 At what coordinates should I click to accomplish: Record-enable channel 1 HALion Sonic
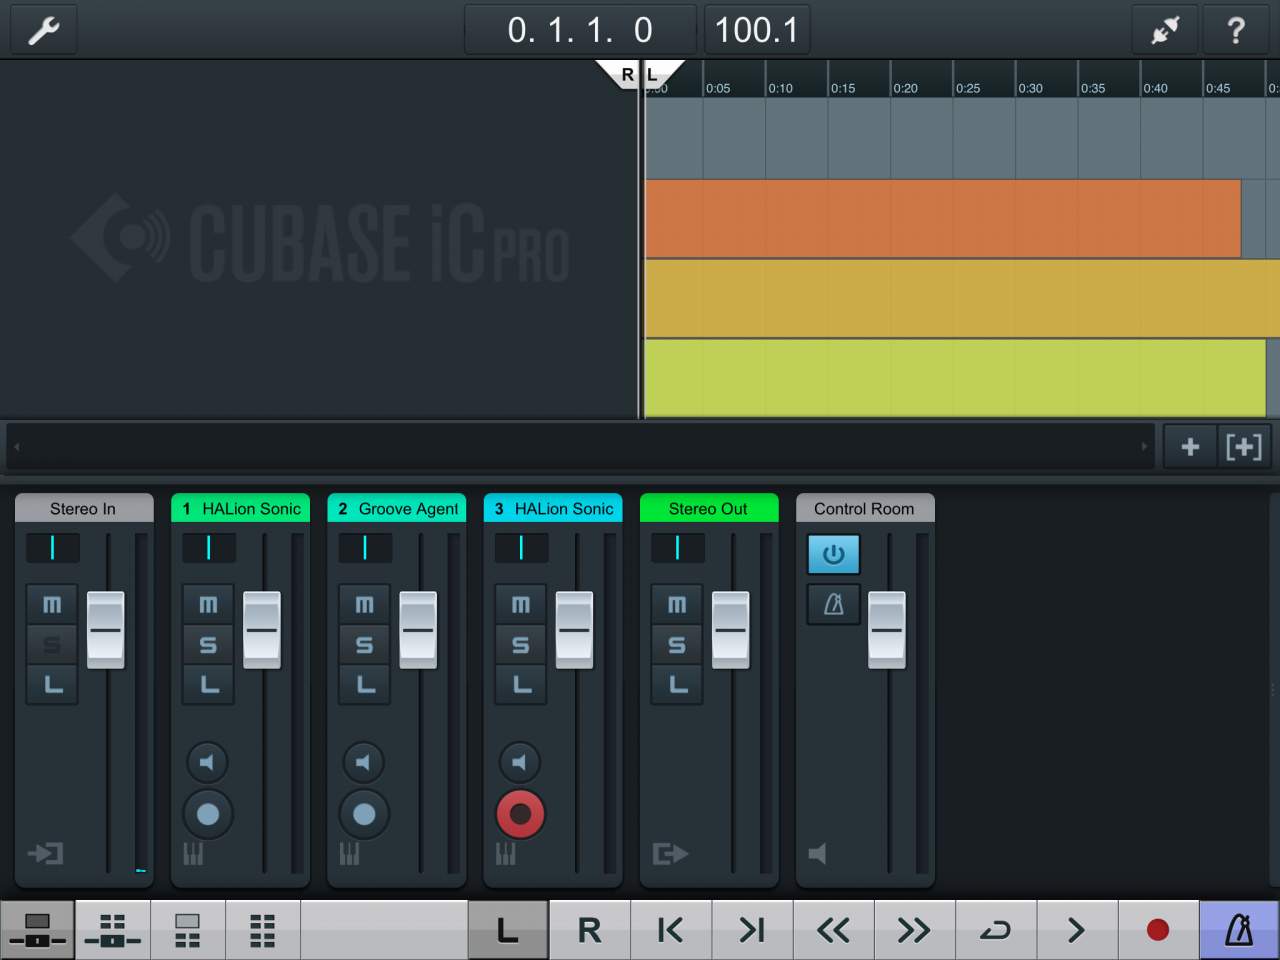208,814
